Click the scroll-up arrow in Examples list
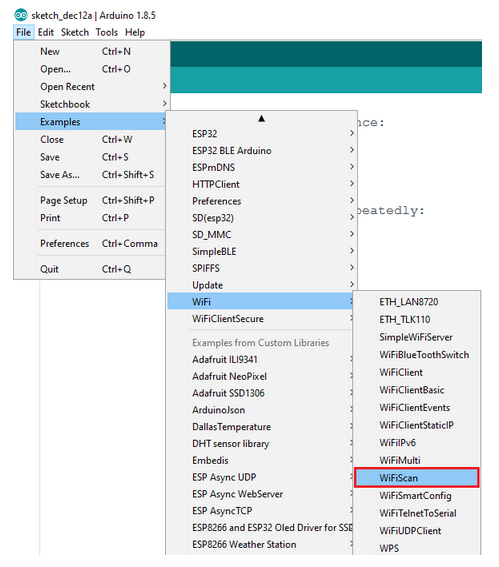Image resolution: width=499 pixels, height=567 pixels. (261, 119)
